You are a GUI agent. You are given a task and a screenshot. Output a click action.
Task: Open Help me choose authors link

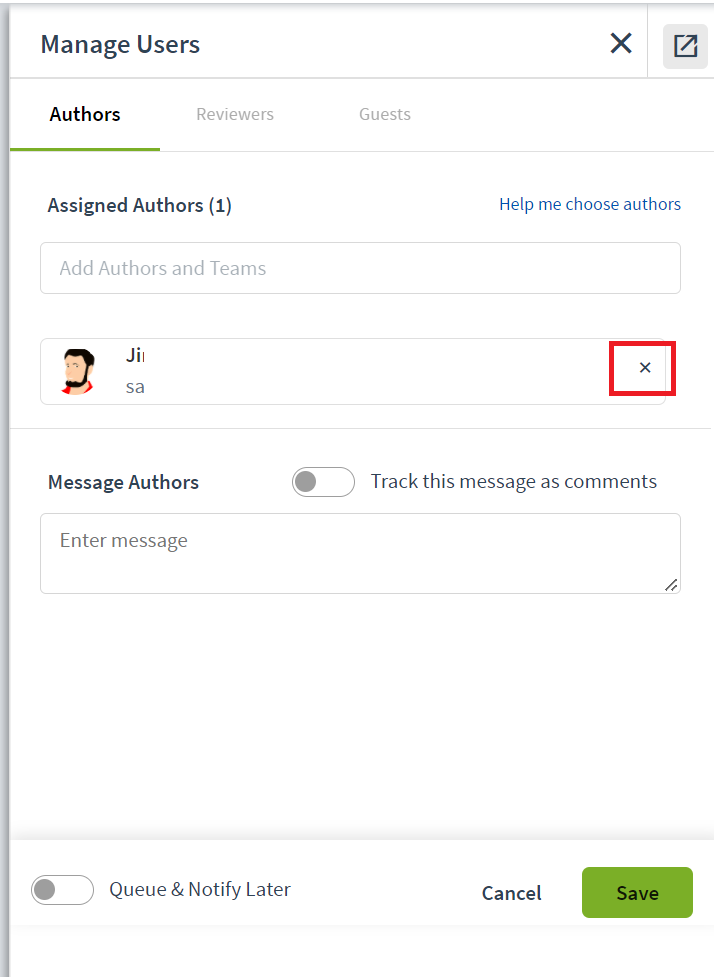point(589,204)
